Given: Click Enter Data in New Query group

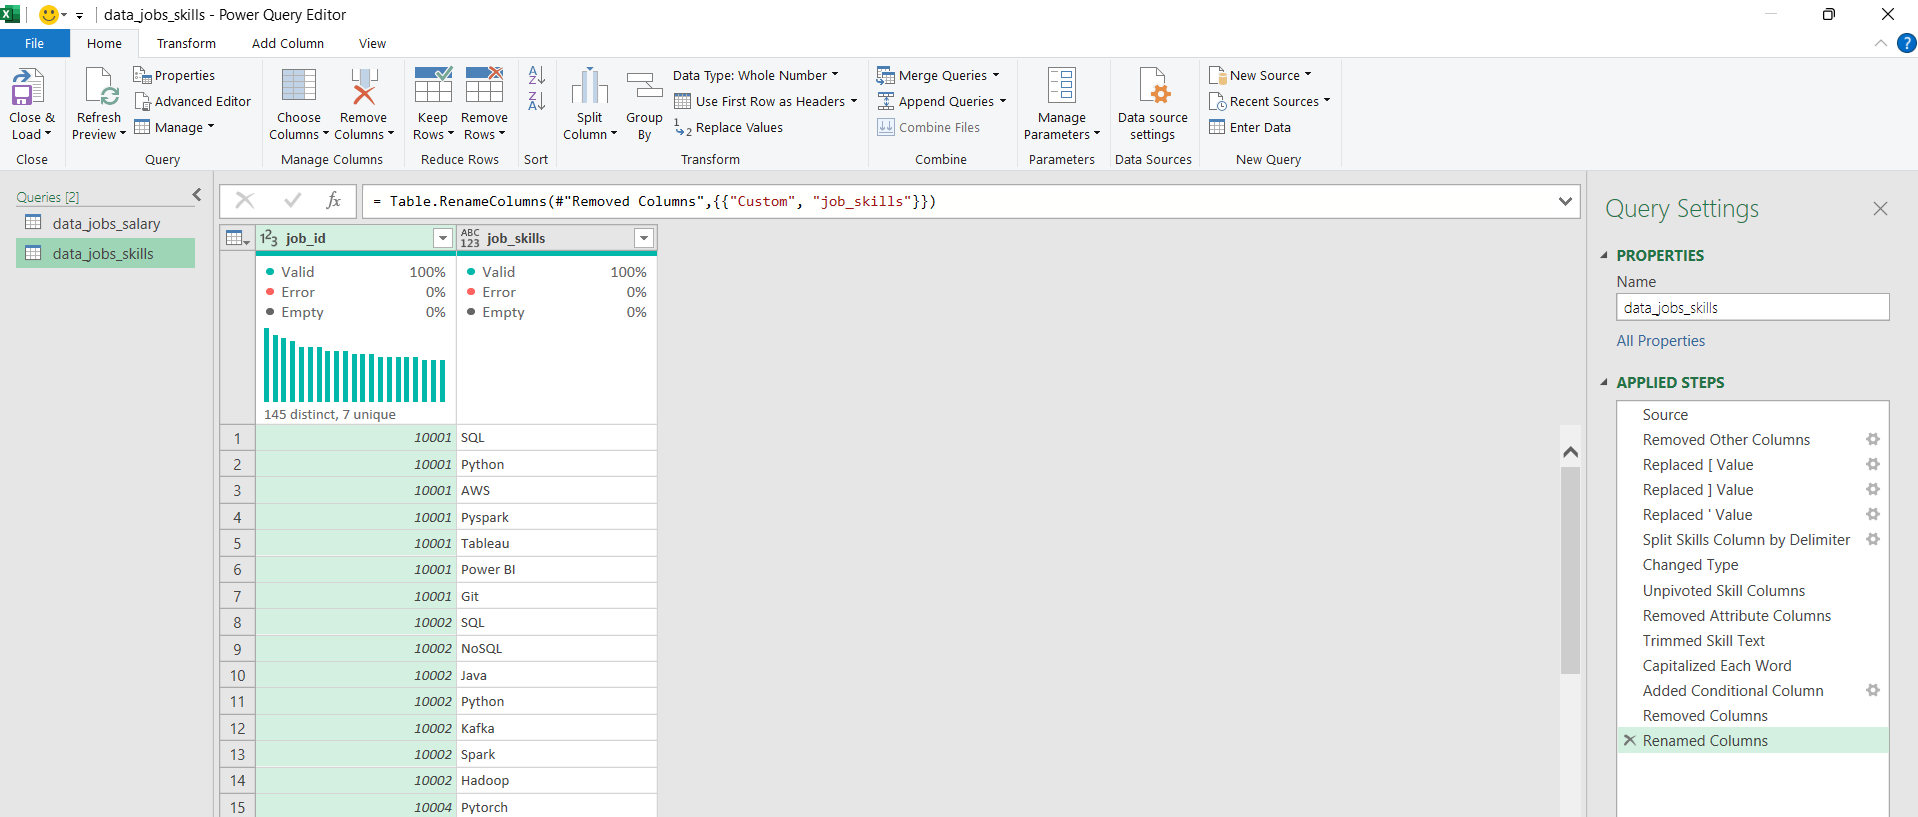Looking at the screenshot, I should click(1250, 127).
